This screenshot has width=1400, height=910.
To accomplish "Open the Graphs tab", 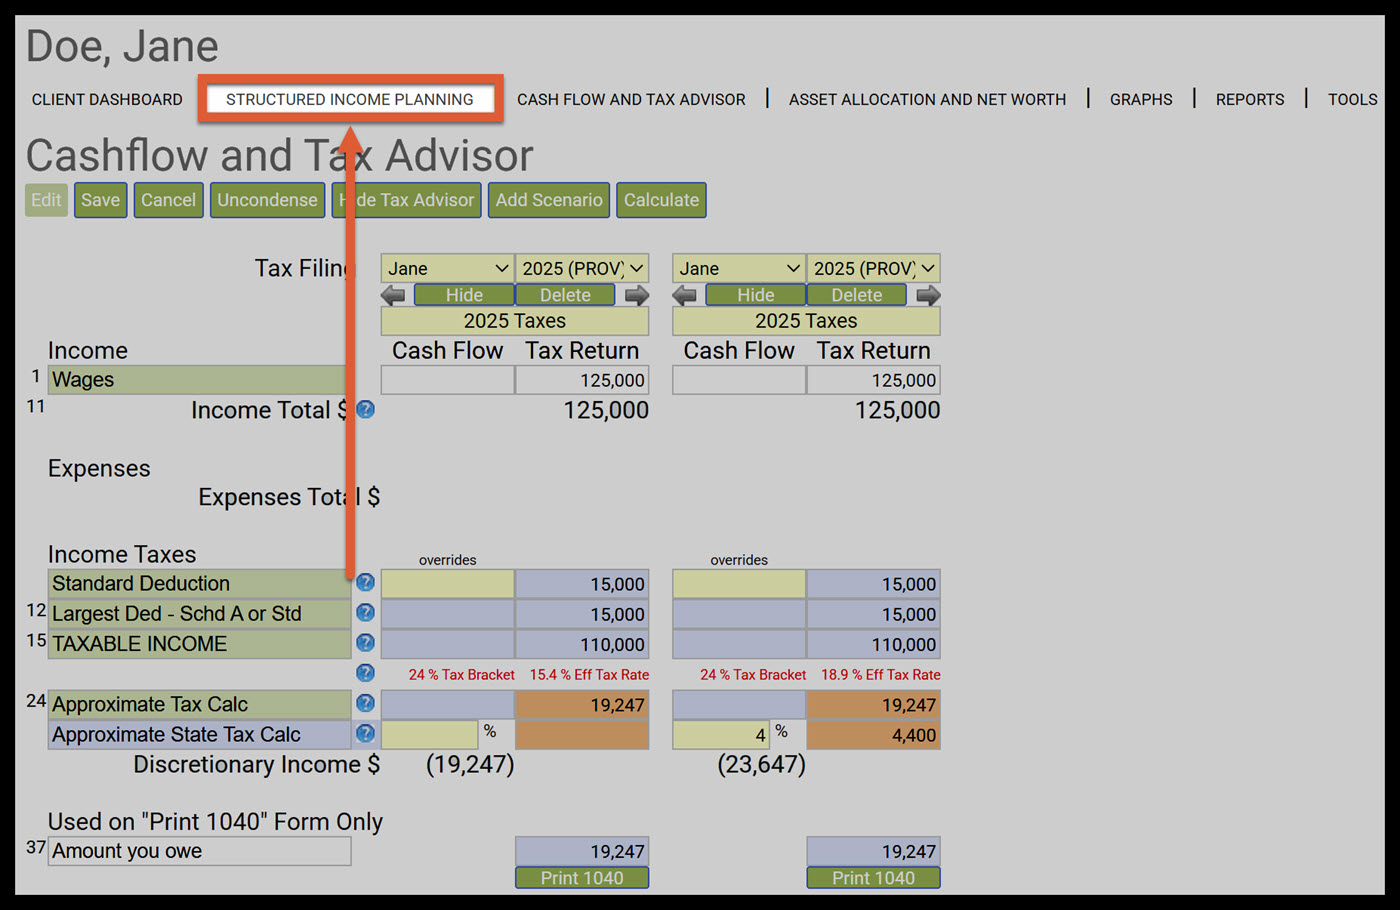I will tap(1141, 99).
